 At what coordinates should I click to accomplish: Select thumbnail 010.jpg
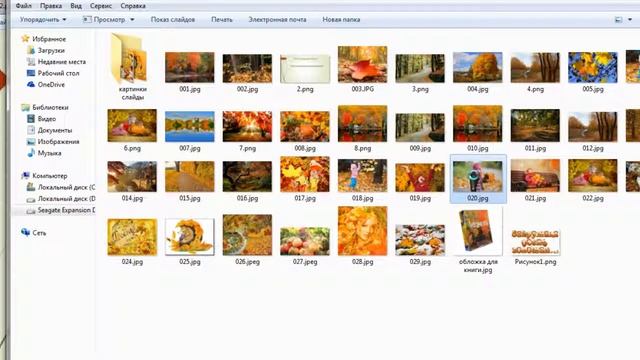click(478, 124)
